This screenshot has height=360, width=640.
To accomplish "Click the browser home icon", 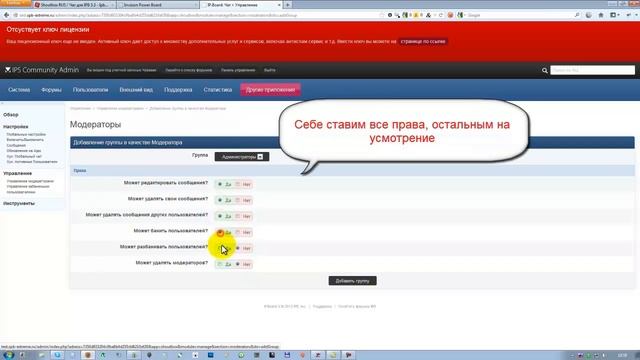I will click(601, 15).
